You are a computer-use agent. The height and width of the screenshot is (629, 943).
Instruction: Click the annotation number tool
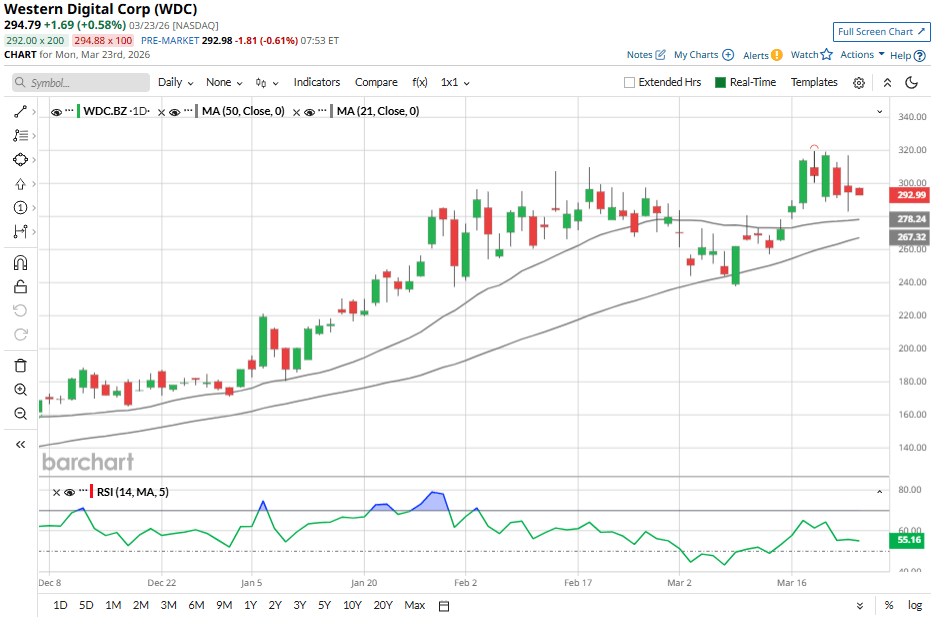tap(20, 207)
